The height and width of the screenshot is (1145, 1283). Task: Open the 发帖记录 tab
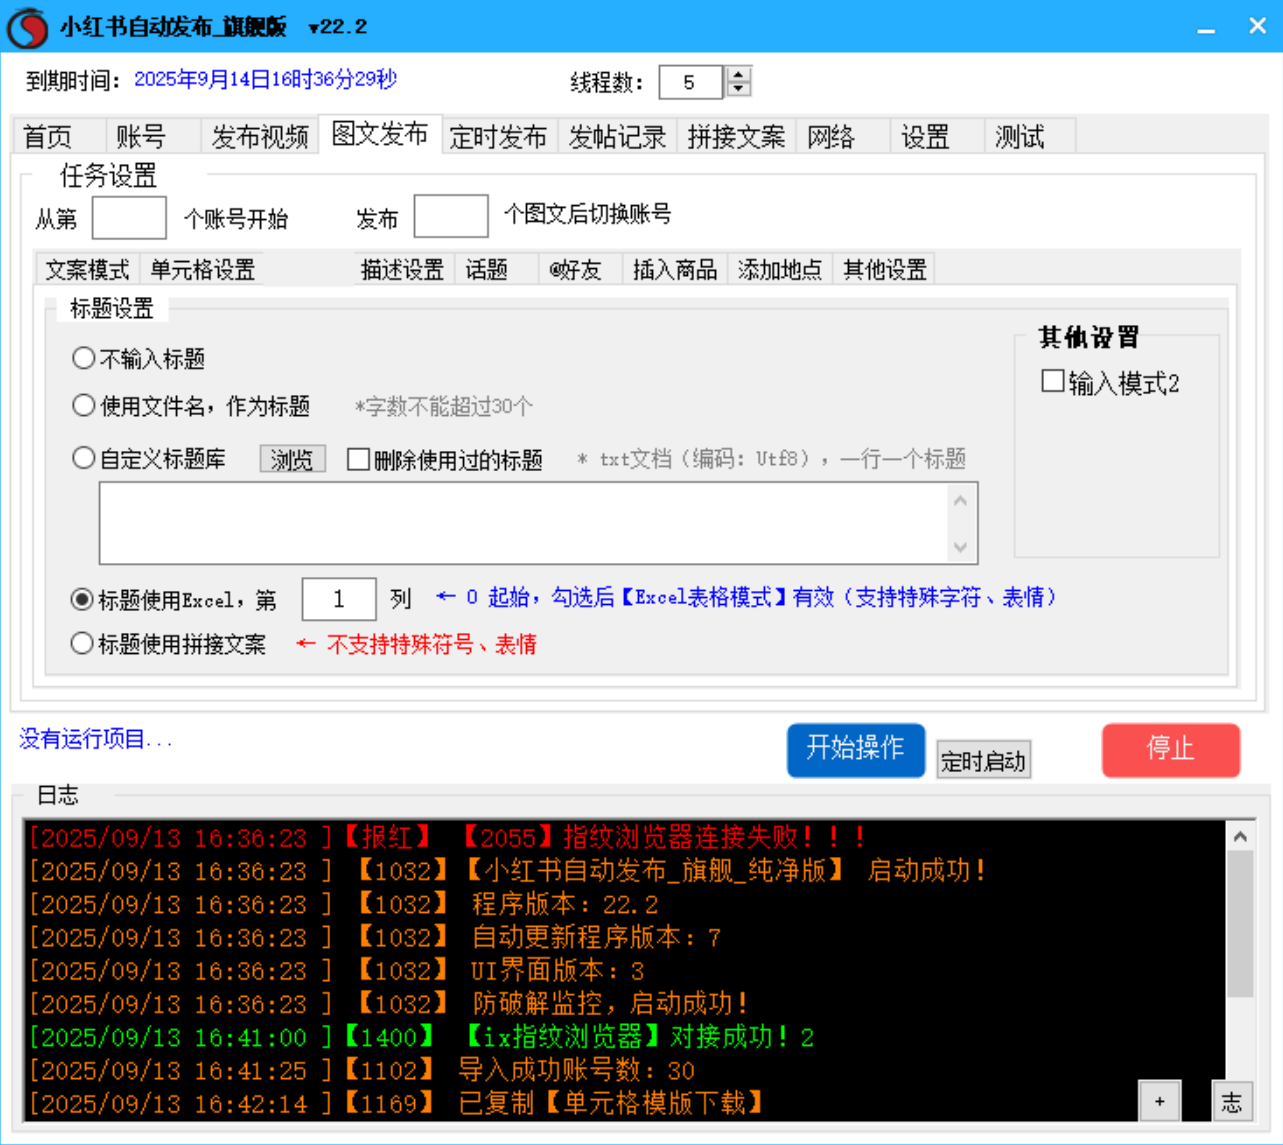coord(617,136)
